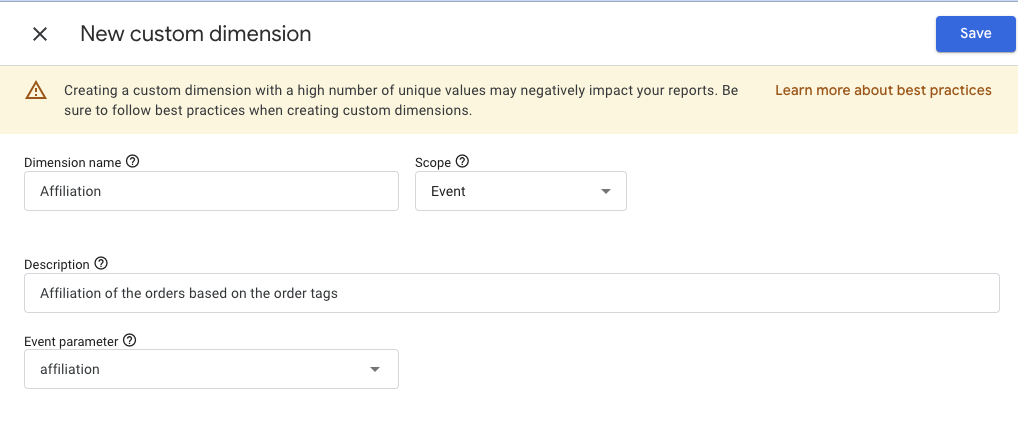Click the 'affiliation' event parameter value
Viewport: 1018px width, 433px height.
coord(70,370)
